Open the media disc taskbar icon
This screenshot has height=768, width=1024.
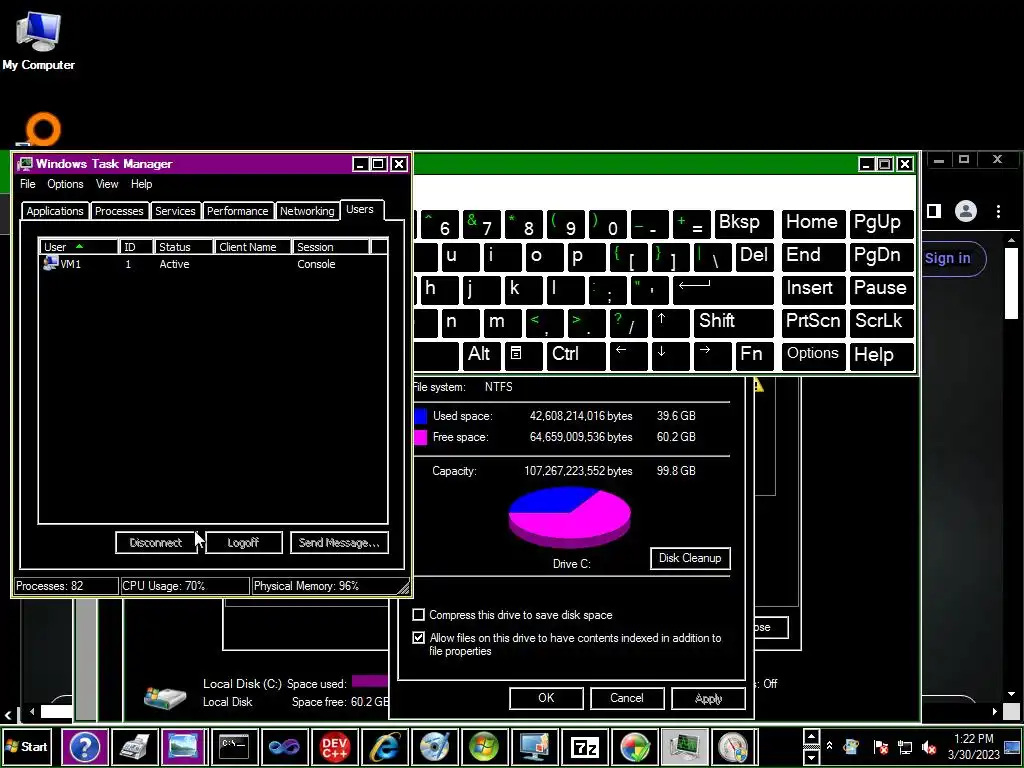[x=434, y=746]
